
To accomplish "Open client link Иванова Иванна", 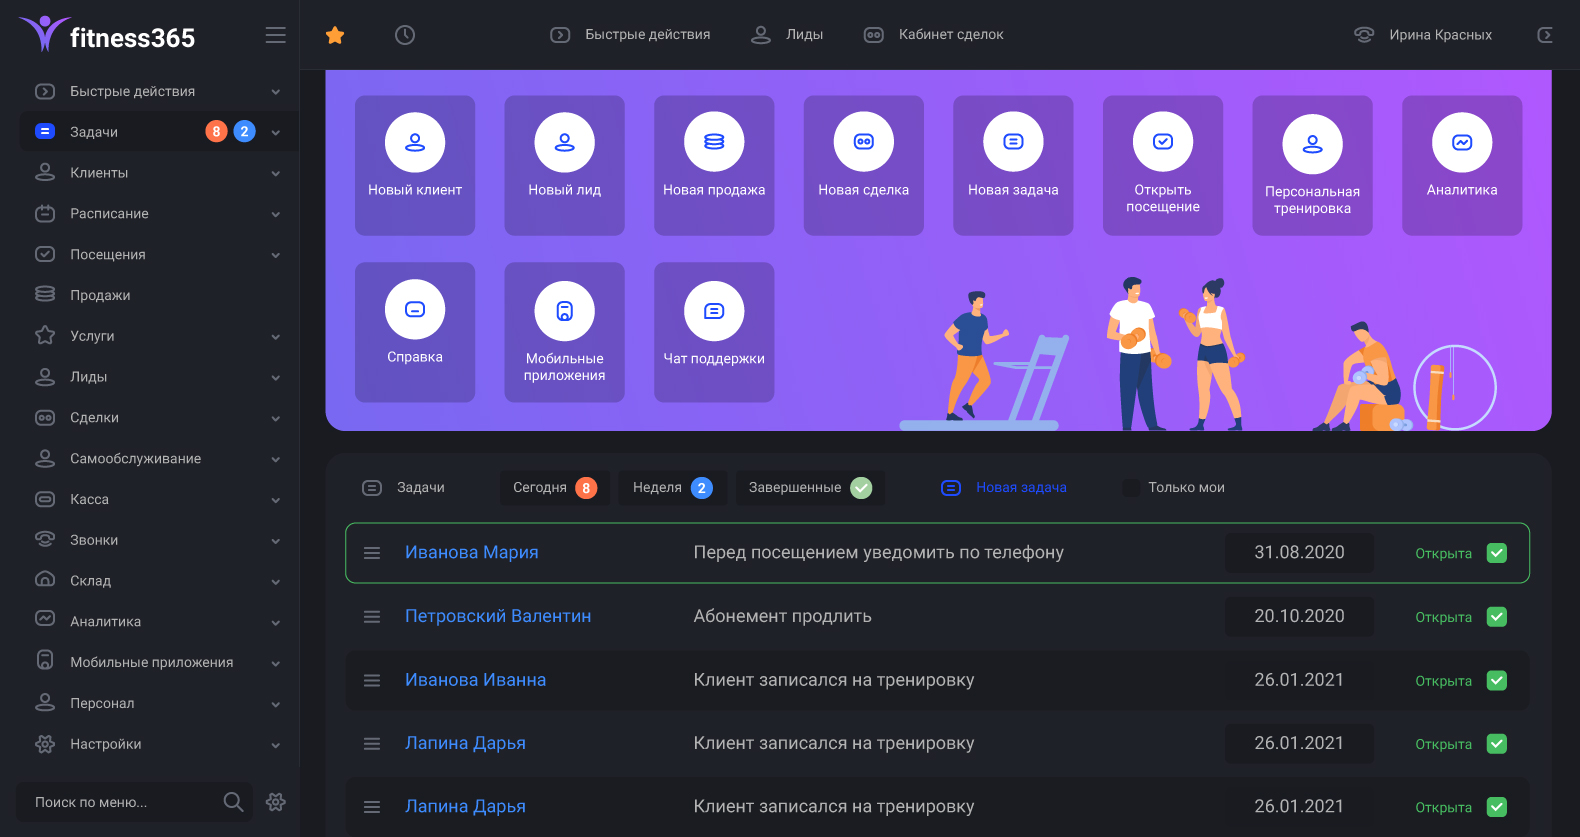I will click(475, 680).
